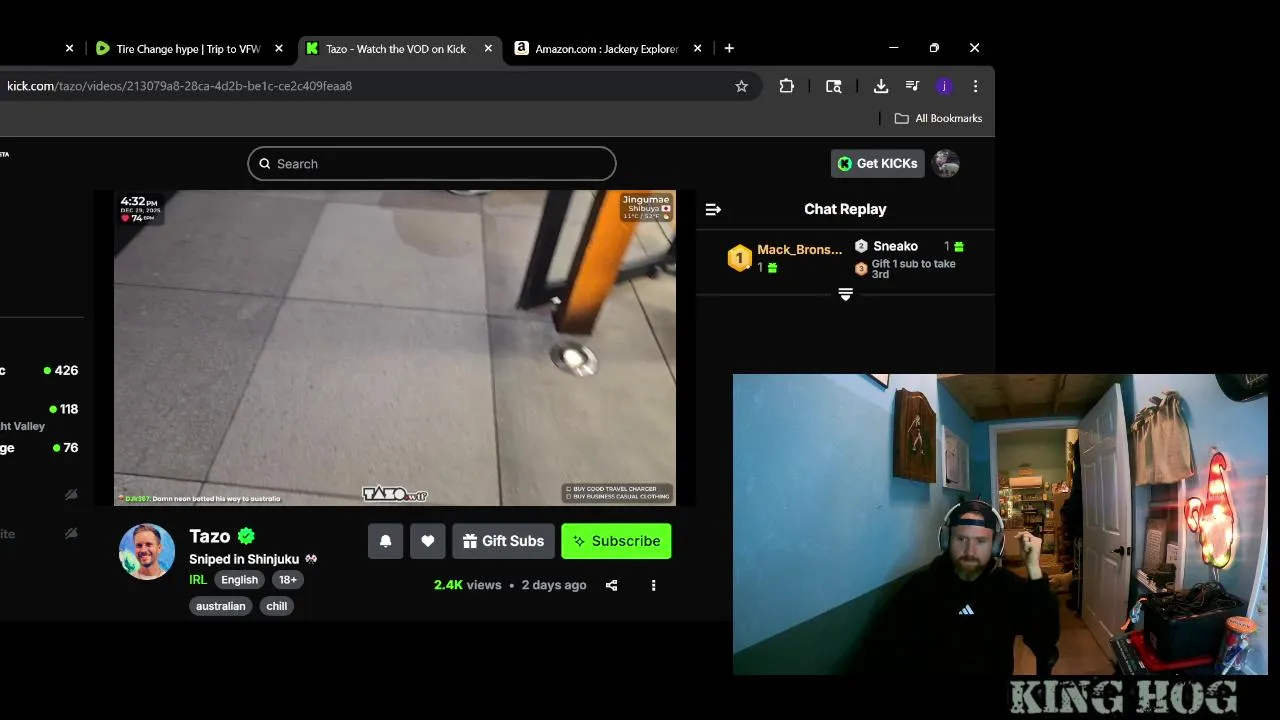Collapse the Chat Replay panel
1280x720 pixels.
pos(713,209)
